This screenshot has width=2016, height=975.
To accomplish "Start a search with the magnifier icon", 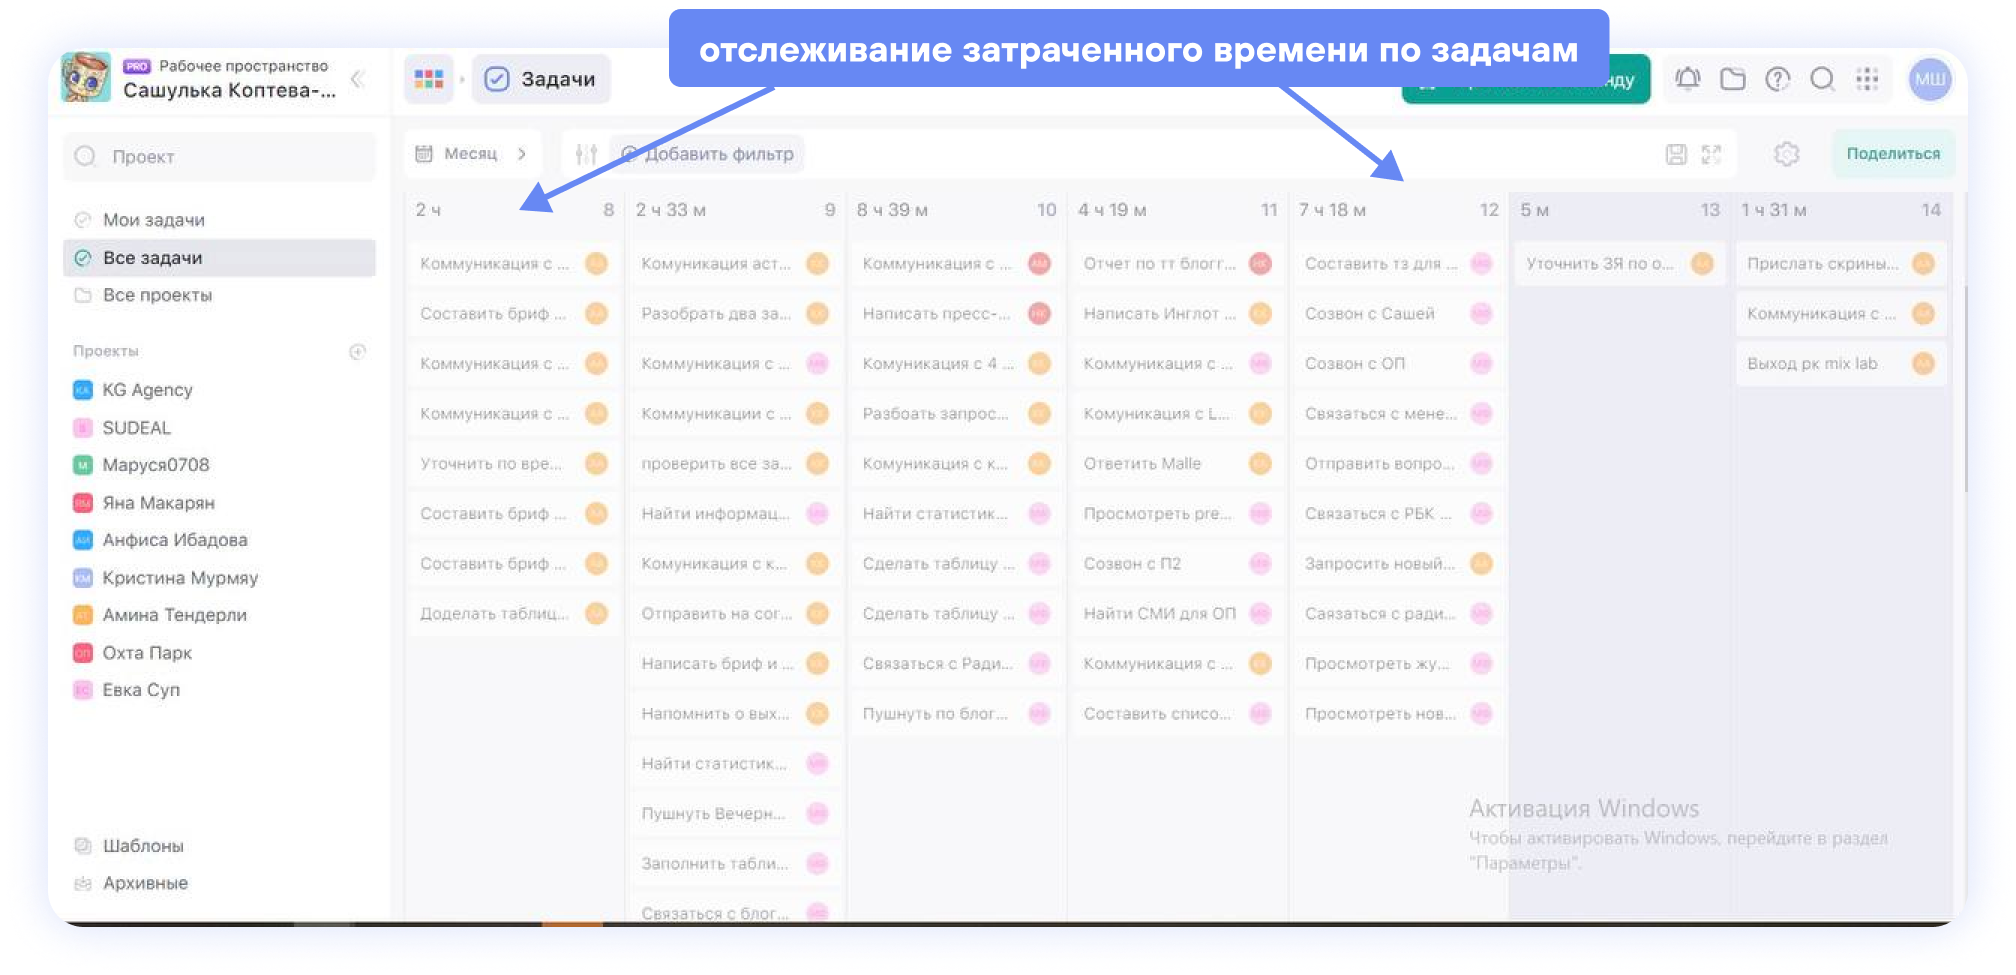I will tap(1823, 79).
